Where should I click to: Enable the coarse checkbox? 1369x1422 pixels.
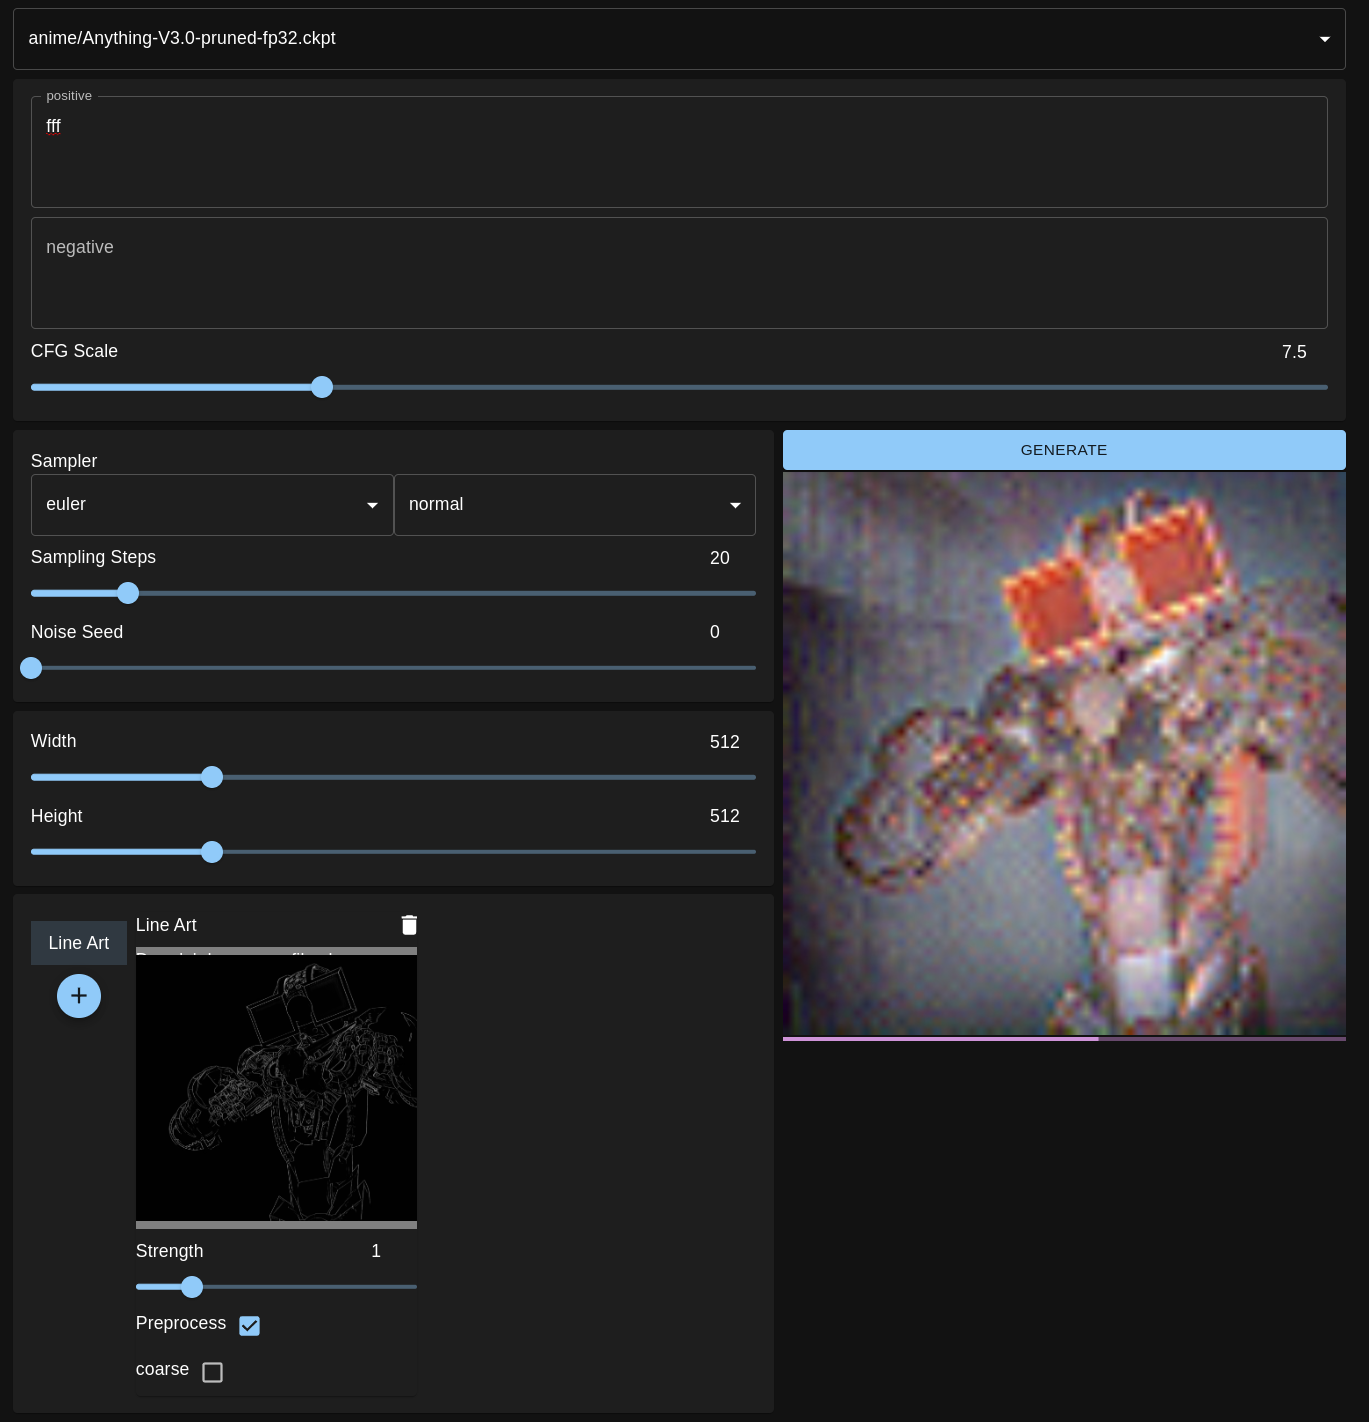pyautogui.click(x=212, y=1372)
